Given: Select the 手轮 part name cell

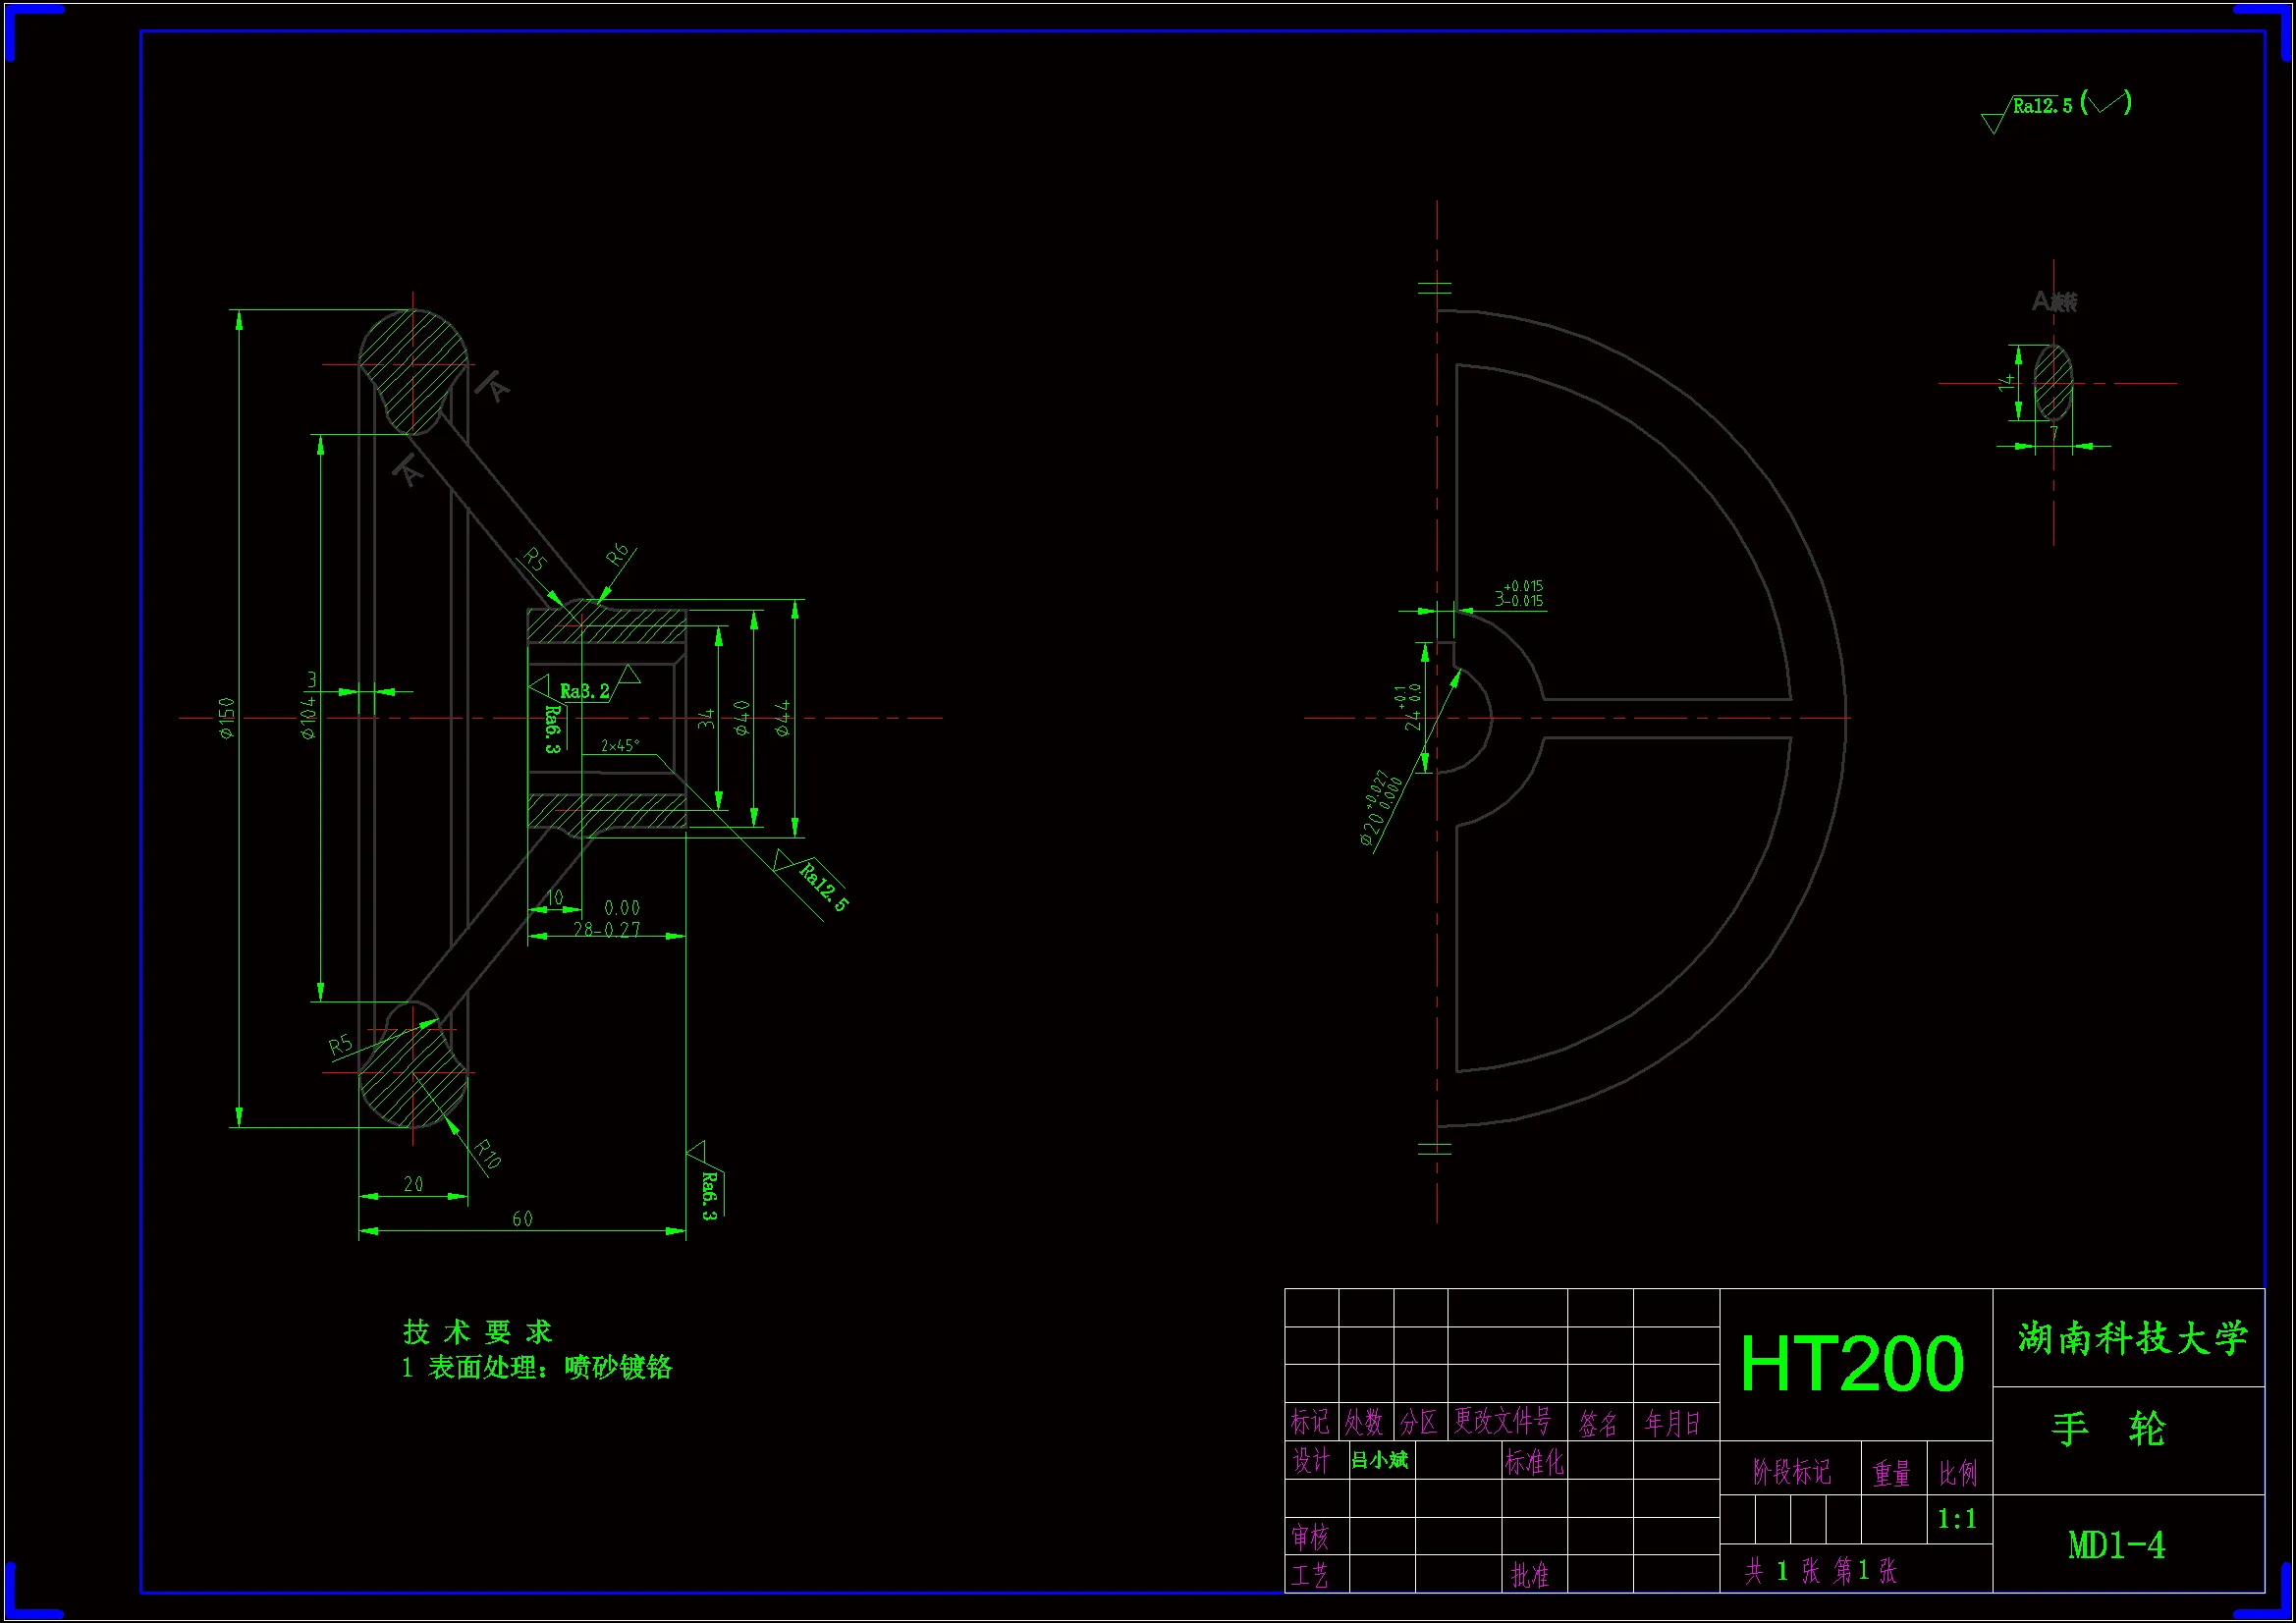Looking at the screenshot, I should click(x=2108, y=1430).
